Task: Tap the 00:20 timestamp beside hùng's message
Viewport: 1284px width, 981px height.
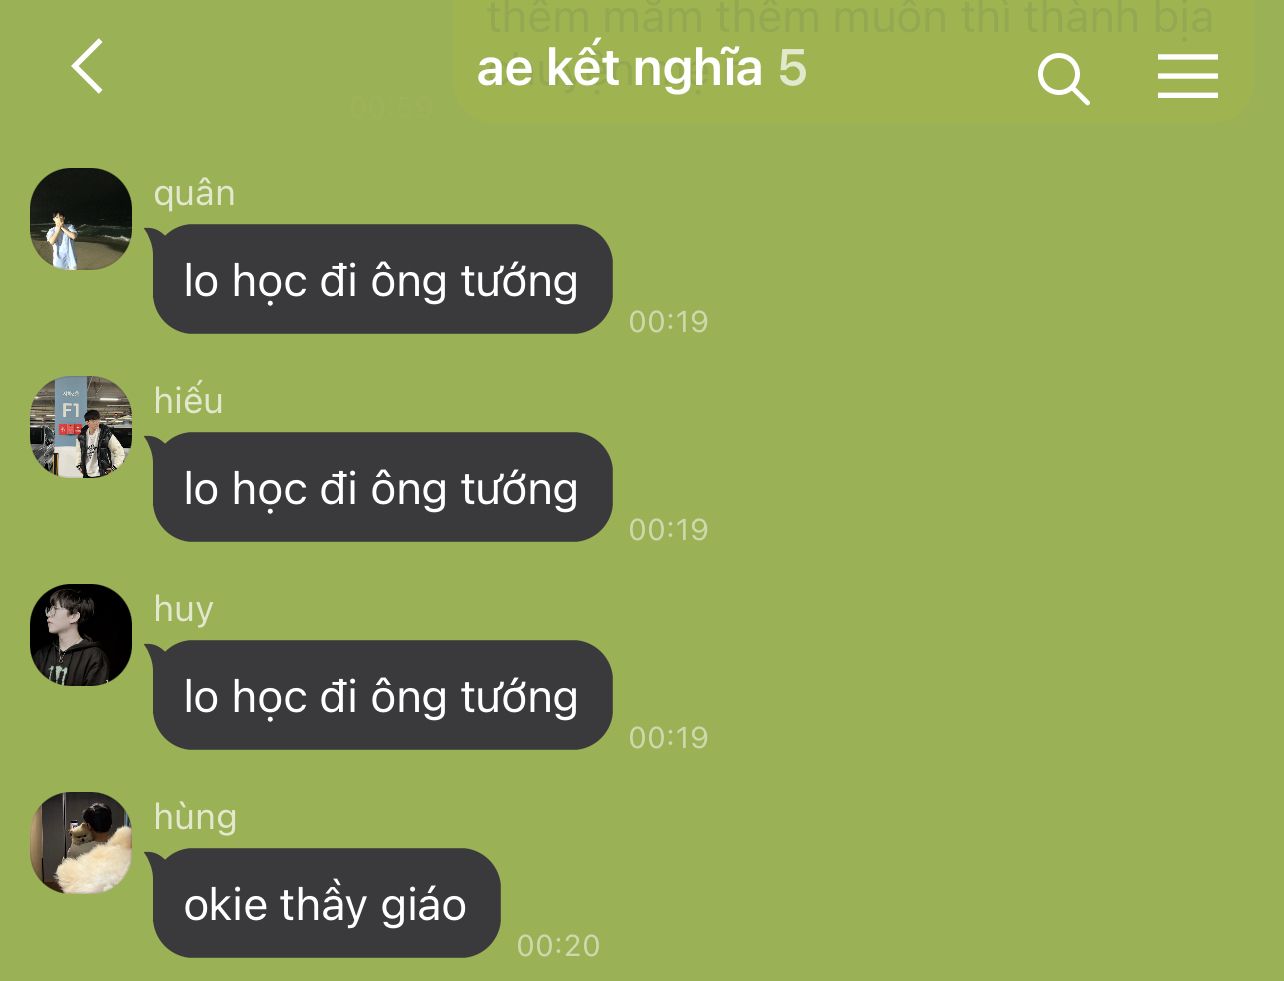Action: [558, 945]
